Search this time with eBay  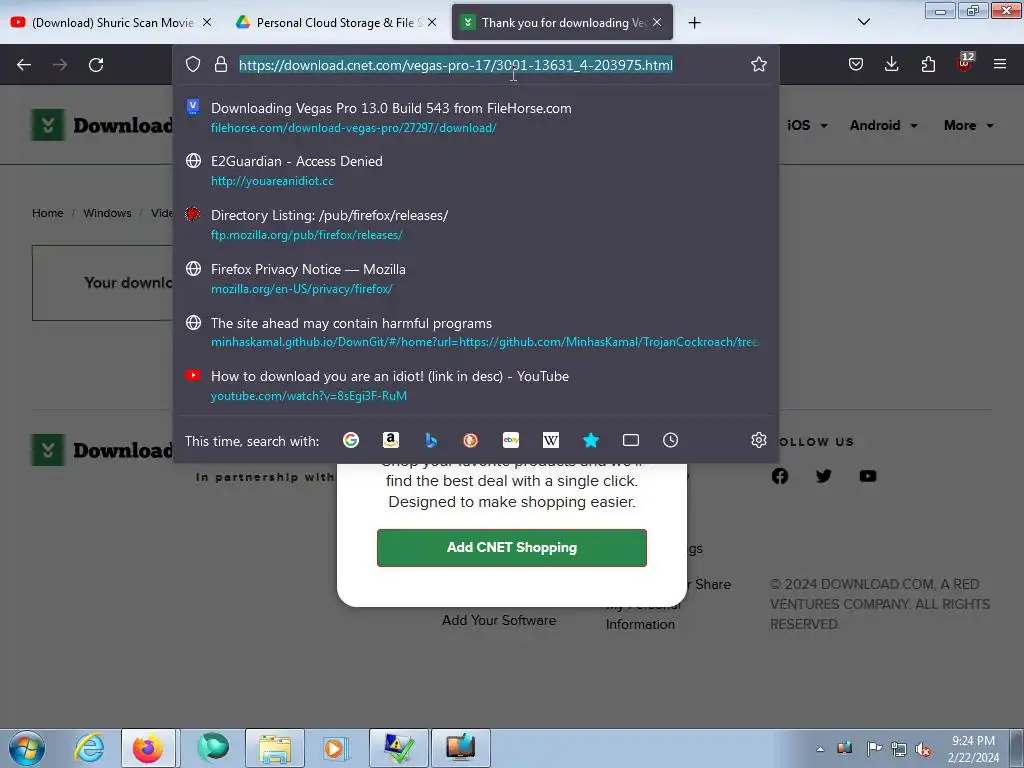coord(511,440)
